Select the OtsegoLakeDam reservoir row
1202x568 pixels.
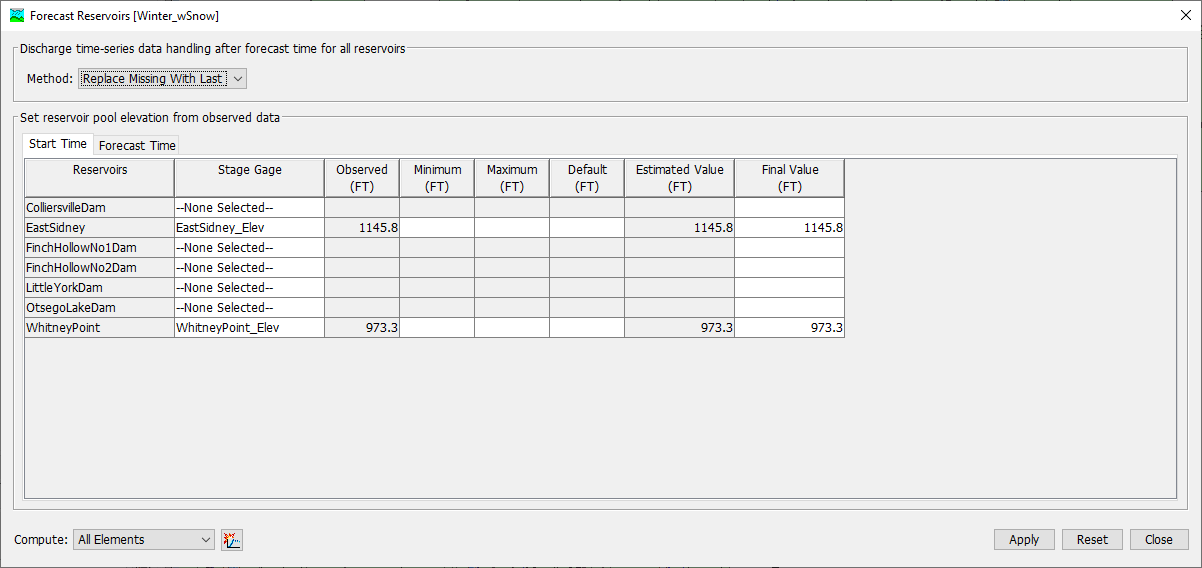pos(99,308)
